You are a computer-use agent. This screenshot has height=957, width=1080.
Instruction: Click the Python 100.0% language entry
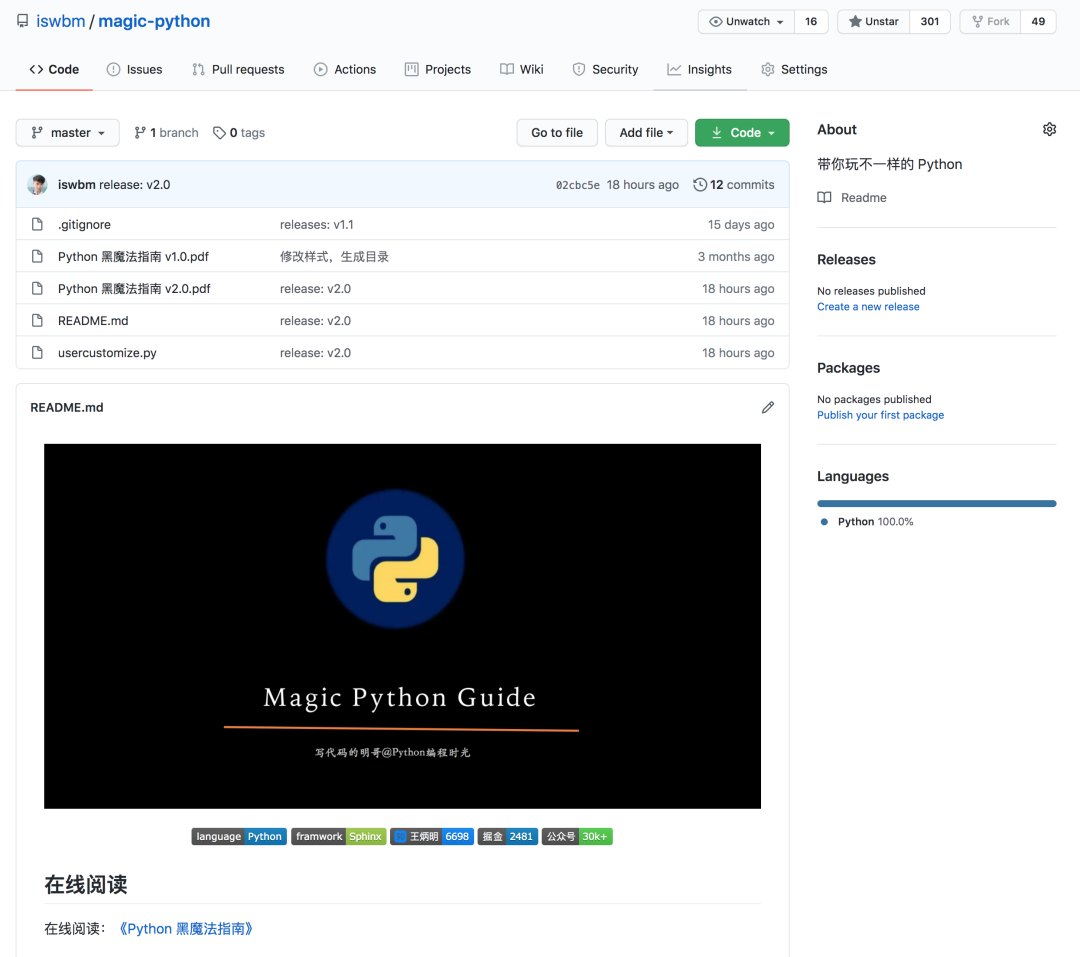click(x=867, y=522)
